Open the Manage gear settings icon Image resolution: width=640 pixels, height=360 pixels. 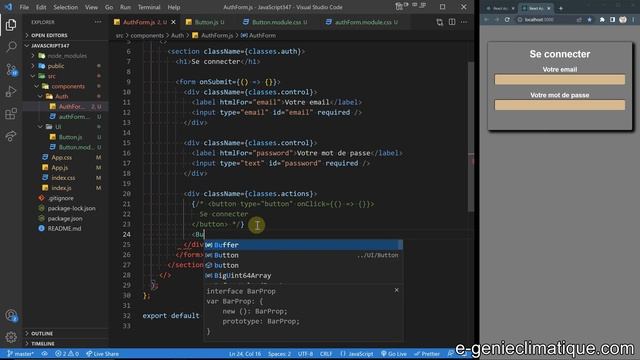pyautogui.click(x=11, y=337)
